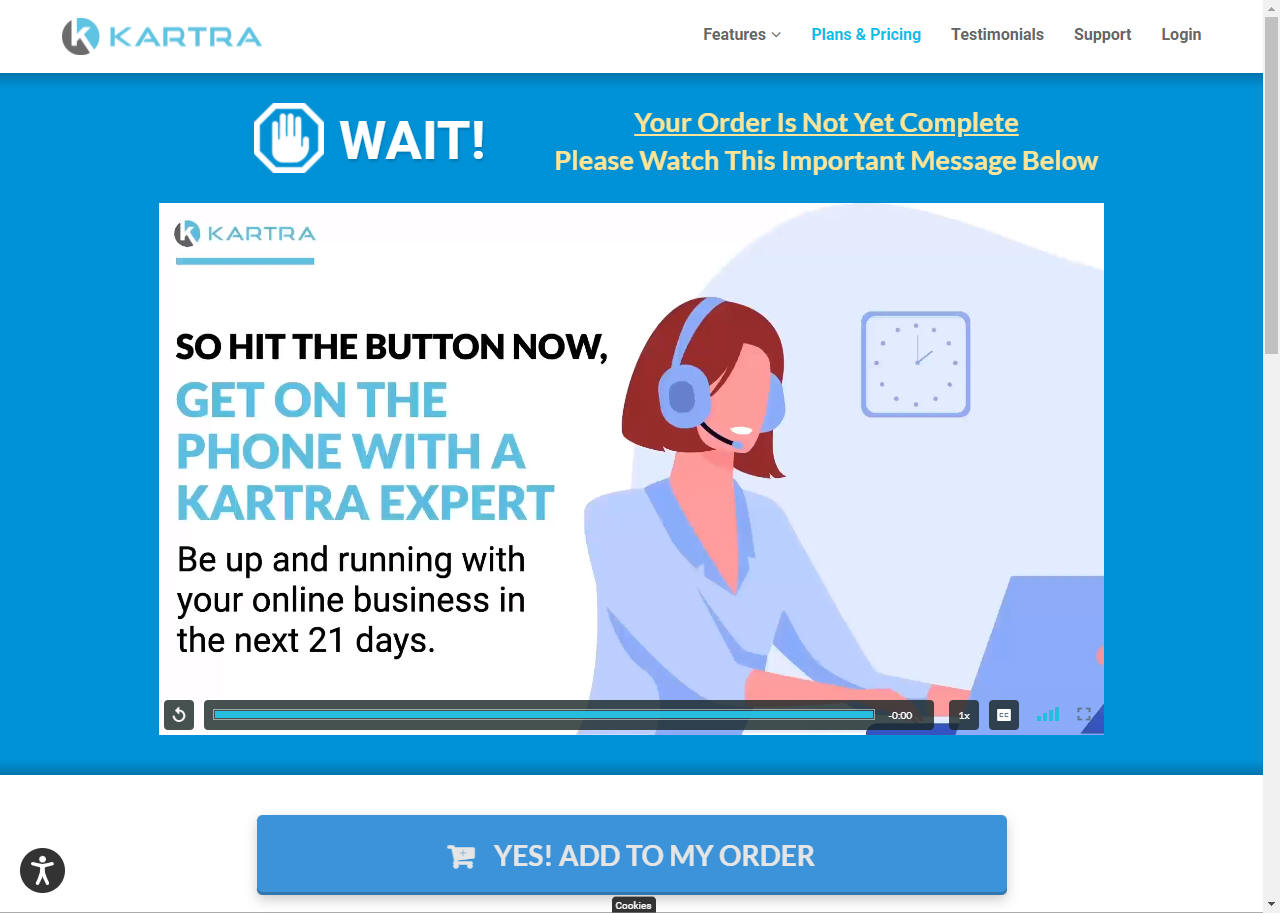Screen dimensions: 1280x913
Task: Replay the video with restart icon
Action: point(179,715)
